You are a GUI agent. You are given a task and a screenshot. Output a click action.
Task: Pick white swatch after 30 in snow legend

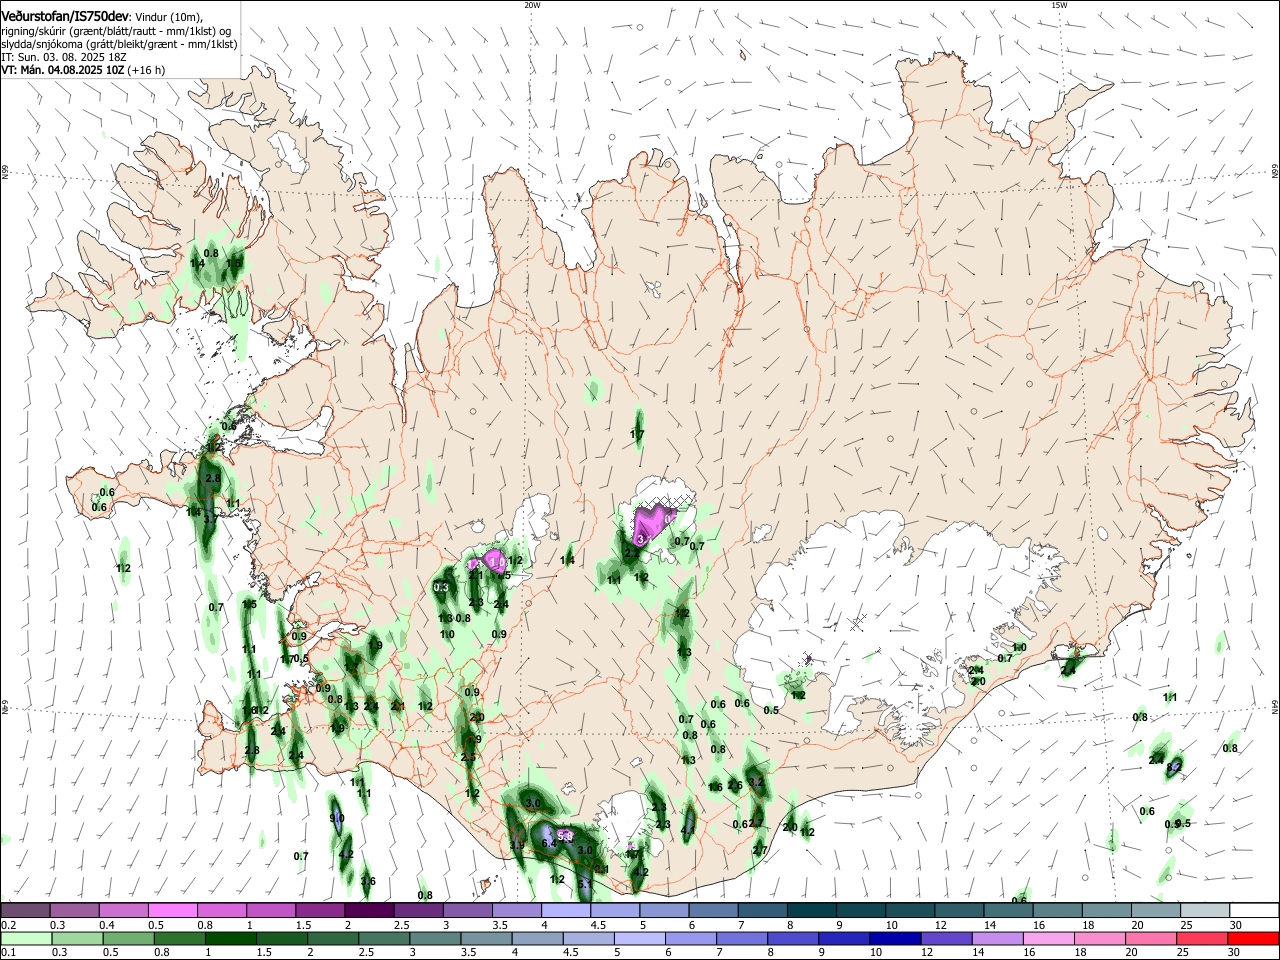pos(1255,910)
